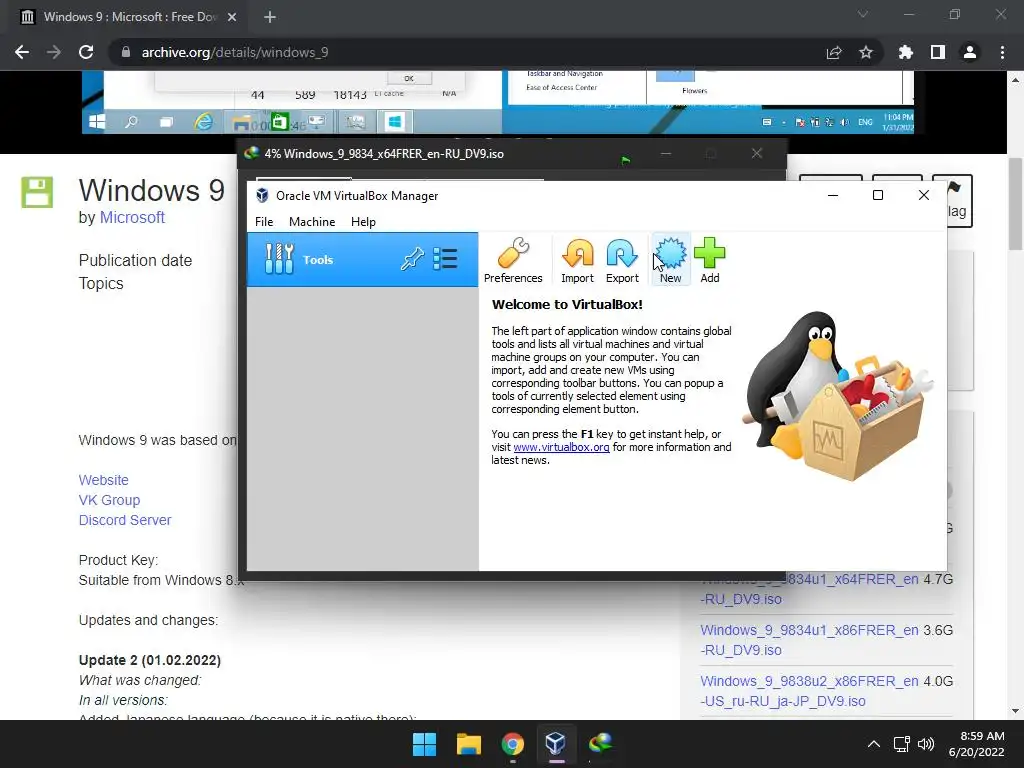1024x768 pixels.
Task: Go back in the Chrome browser
Action: pos(22,52)
